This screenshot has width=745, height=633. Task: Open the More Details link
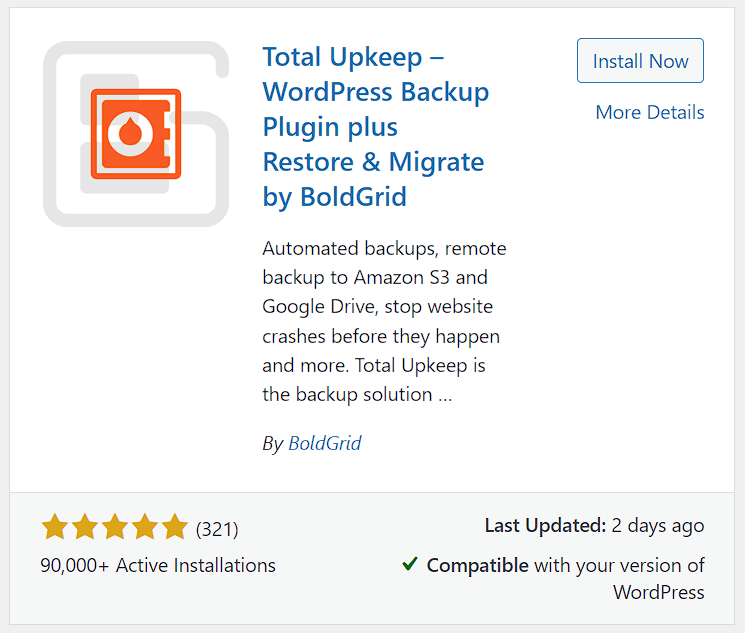click(x=649, y=112)
